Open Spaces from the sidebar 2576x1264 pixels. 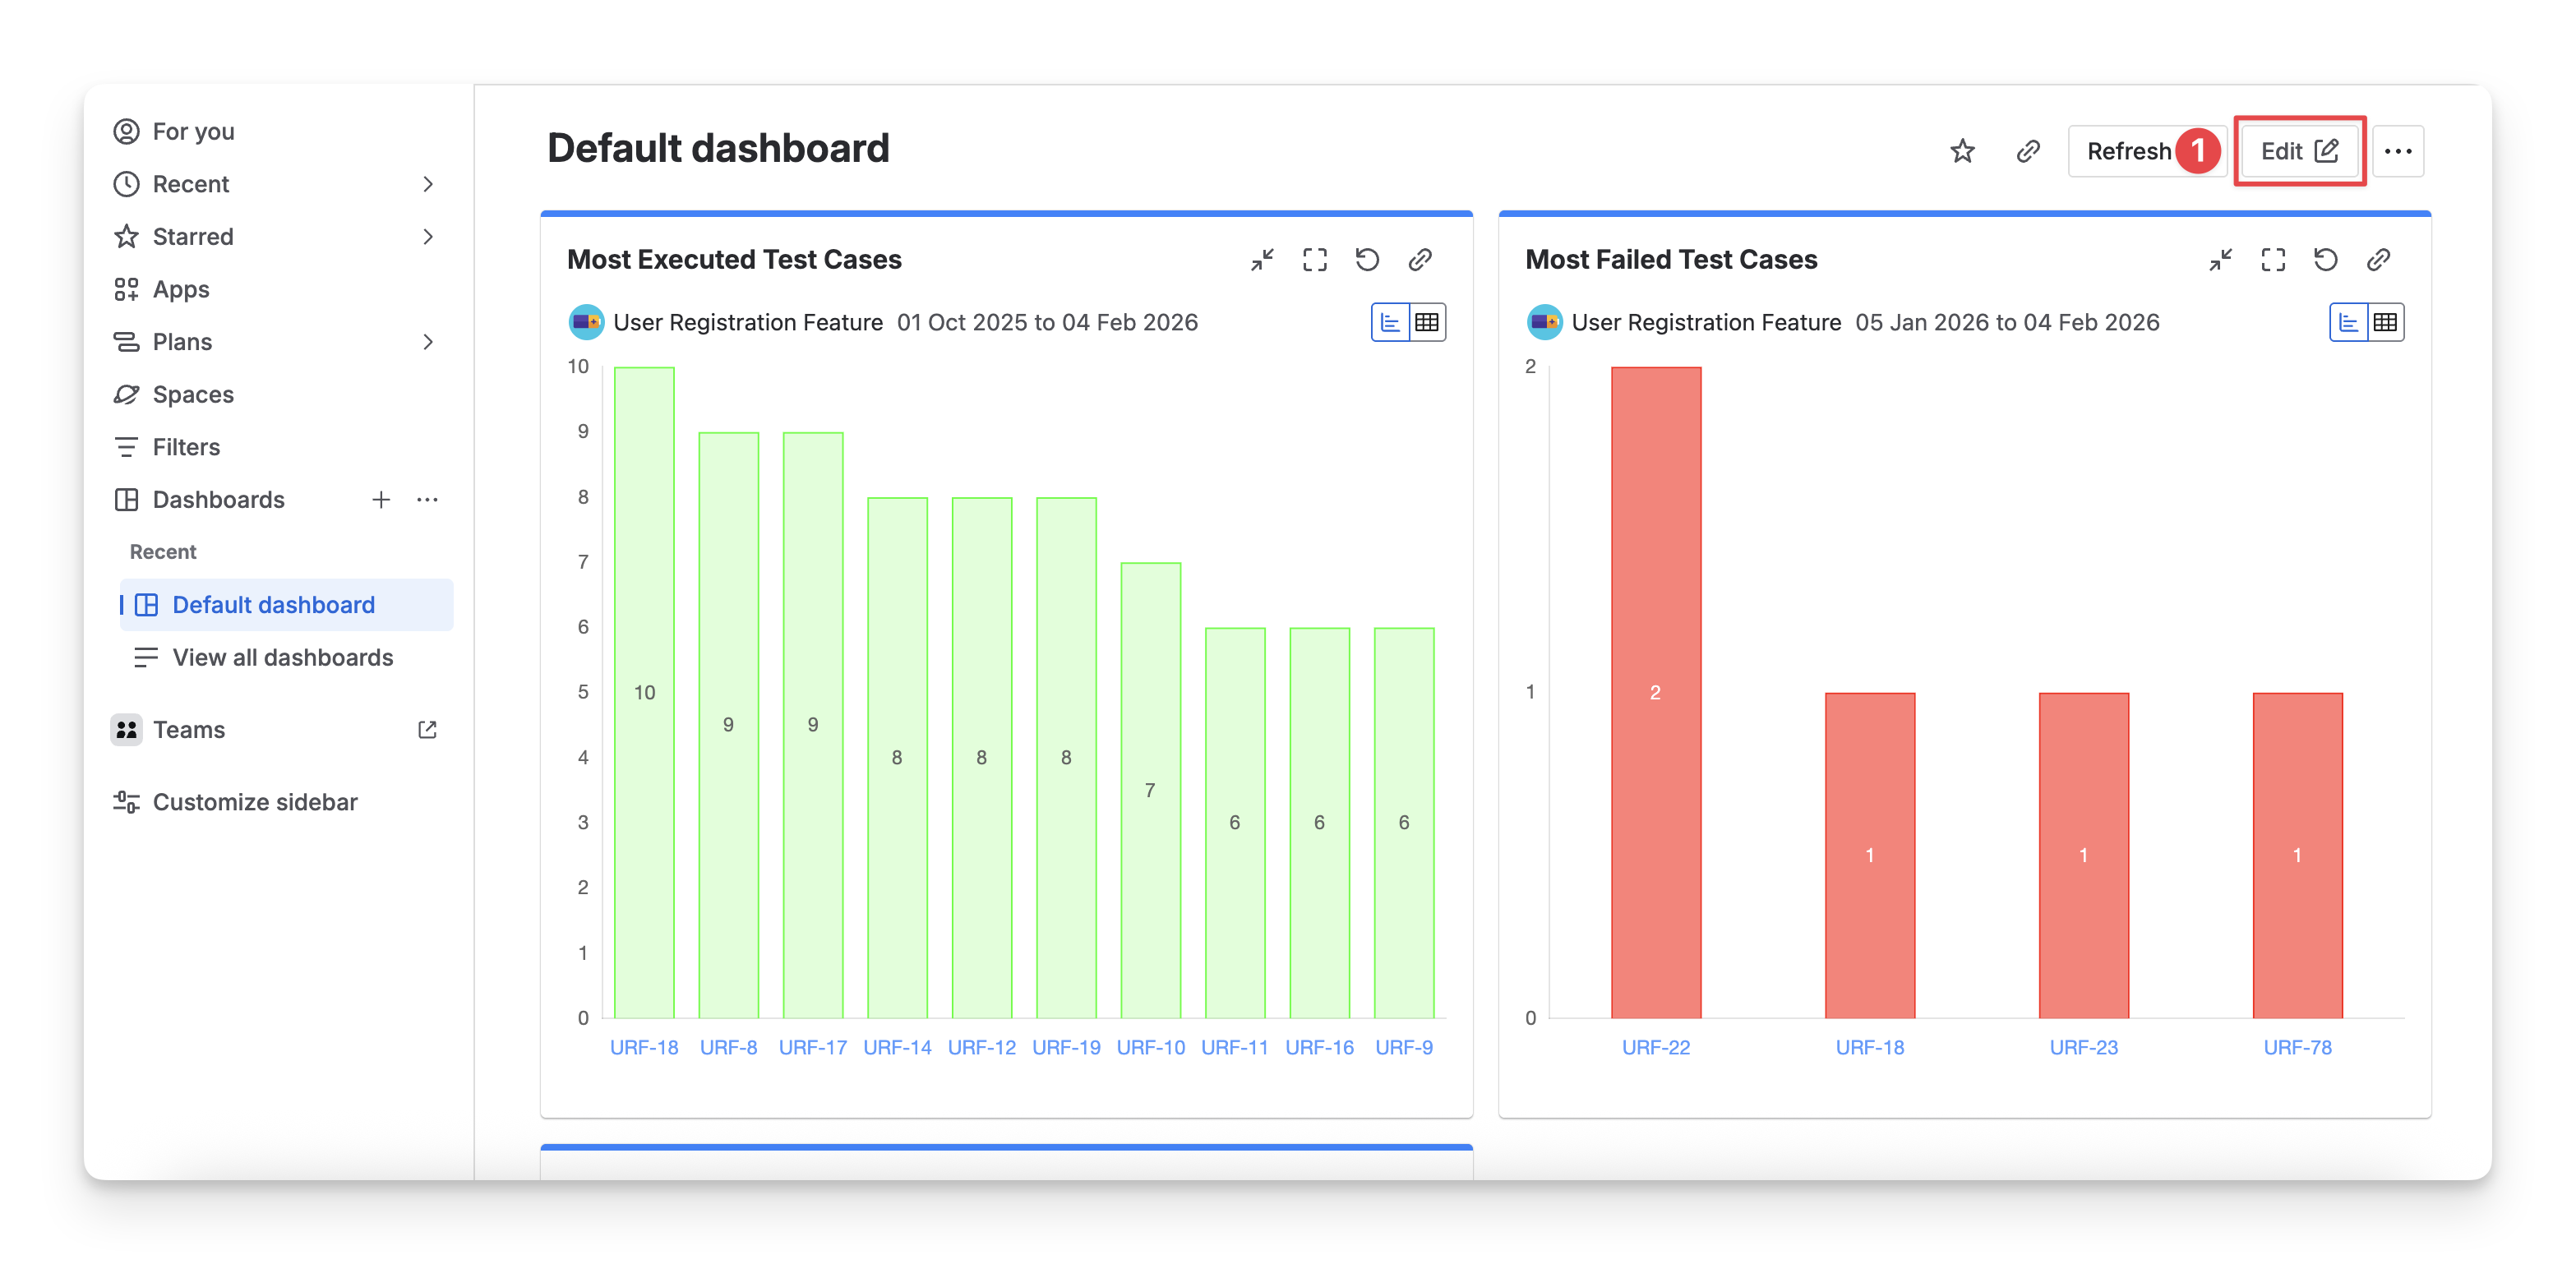coord(193,395)
